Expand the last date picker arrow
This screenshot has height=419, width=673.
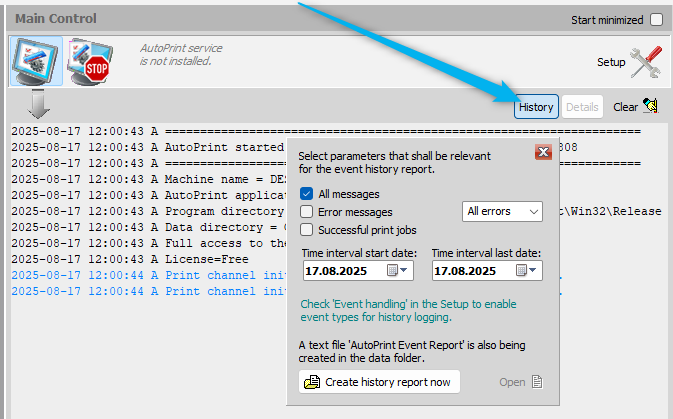(533, 270)
